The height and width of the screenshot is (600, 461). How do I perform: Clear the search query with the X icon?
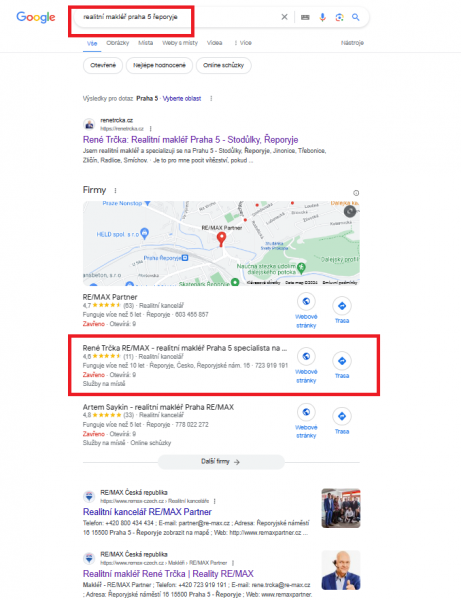click(284, 17)
